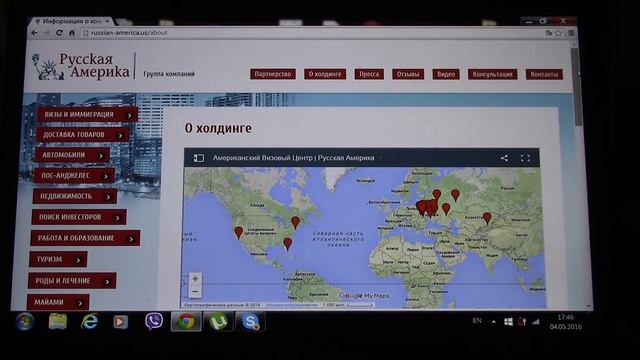Image resolution: width=640 pixels, height=360 pixels.
Task: Expand the Работа и образование section
Action: point(85,238)
